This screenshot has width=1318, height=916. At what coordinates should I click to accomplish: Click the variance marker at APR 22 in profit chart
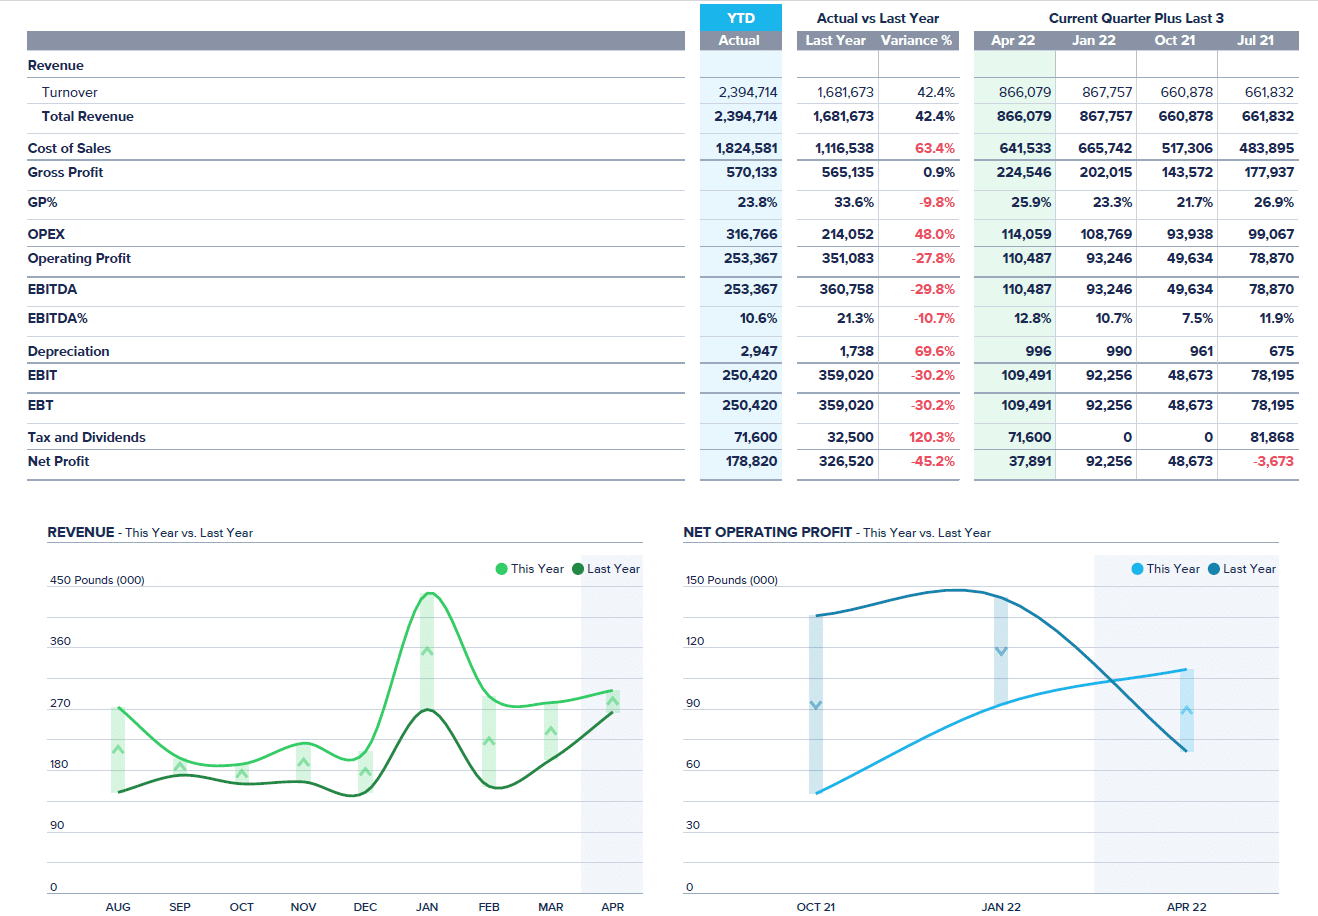1186,712
